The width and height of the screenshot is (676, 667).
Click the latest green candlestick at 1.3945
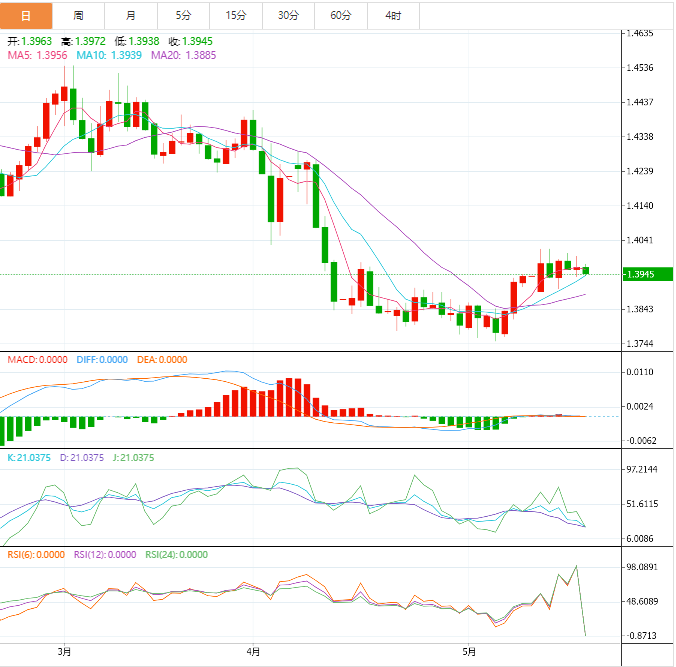pyautogui.click(x=585, y=270)
